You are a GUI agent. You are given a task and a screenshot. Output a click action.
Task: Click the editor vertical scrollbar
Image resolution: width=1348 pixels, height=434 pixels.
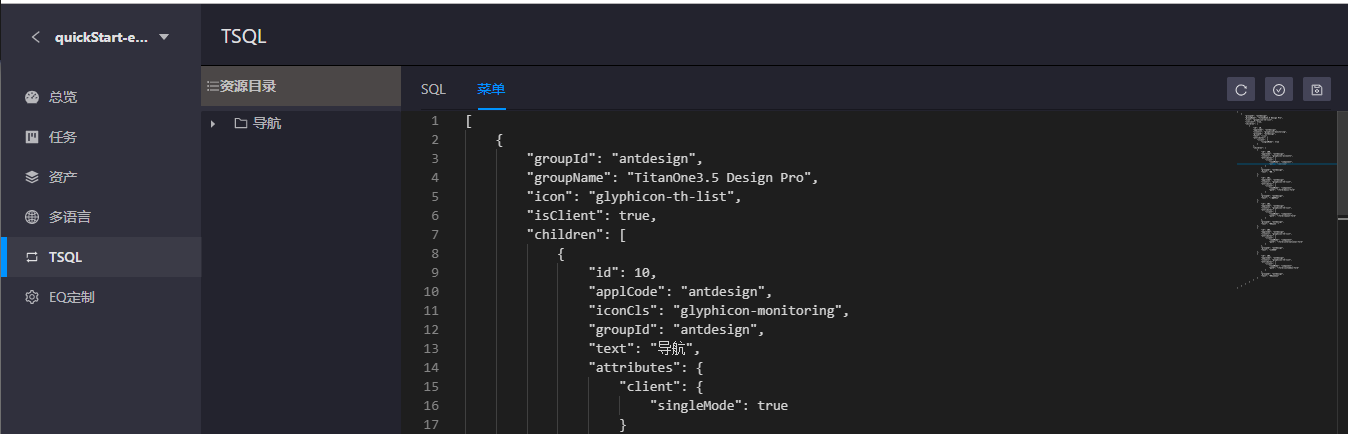click(1342, 165)
